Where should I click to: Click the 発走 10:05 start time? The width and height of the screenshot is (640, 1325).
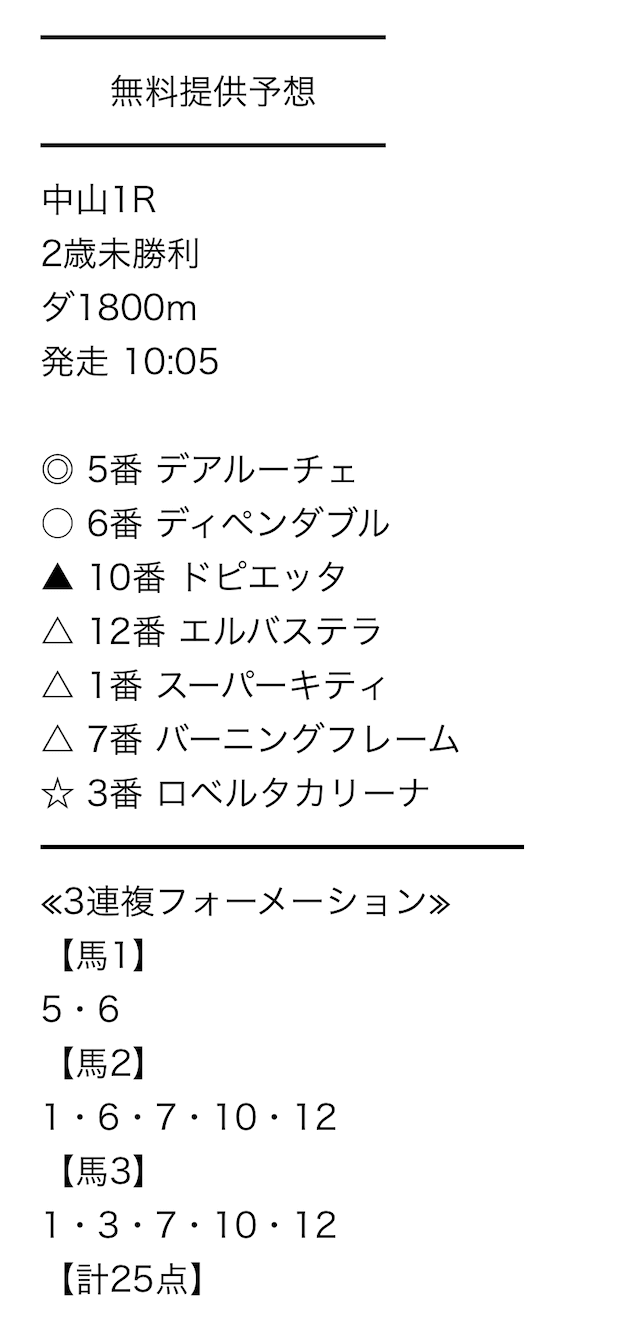coord(130,363)
